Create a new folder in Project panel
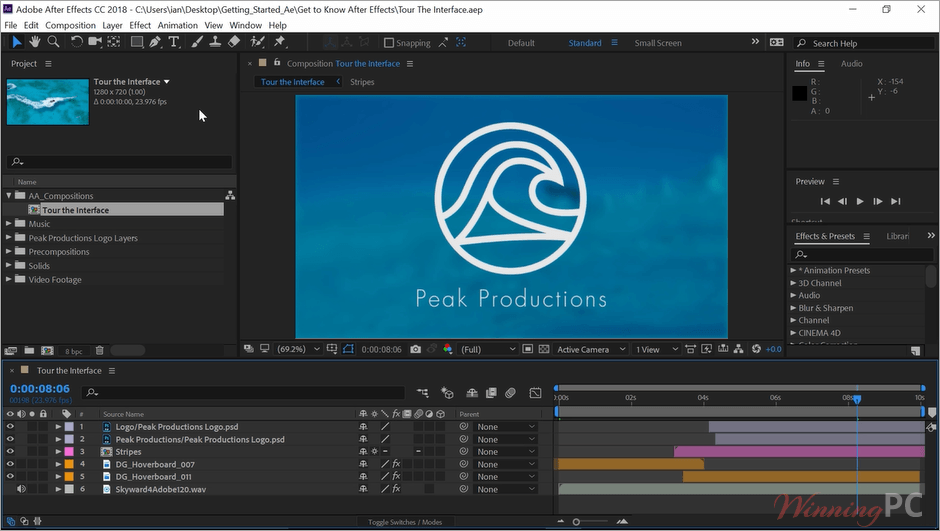 (29, 351)
